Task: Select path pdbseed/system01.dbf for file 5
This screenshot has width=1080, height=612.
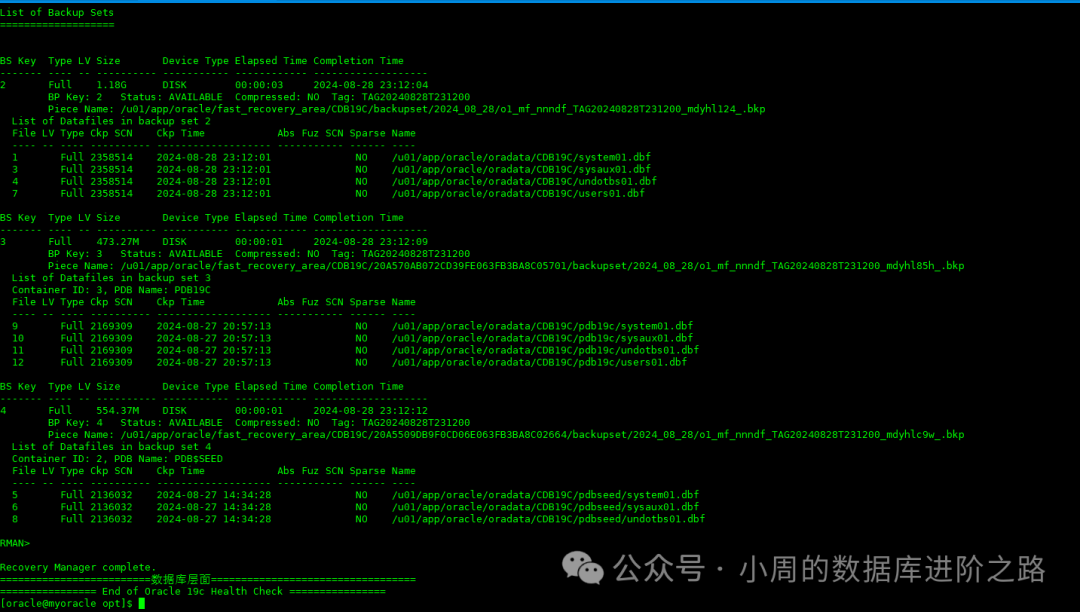Action: coord(546,495)
